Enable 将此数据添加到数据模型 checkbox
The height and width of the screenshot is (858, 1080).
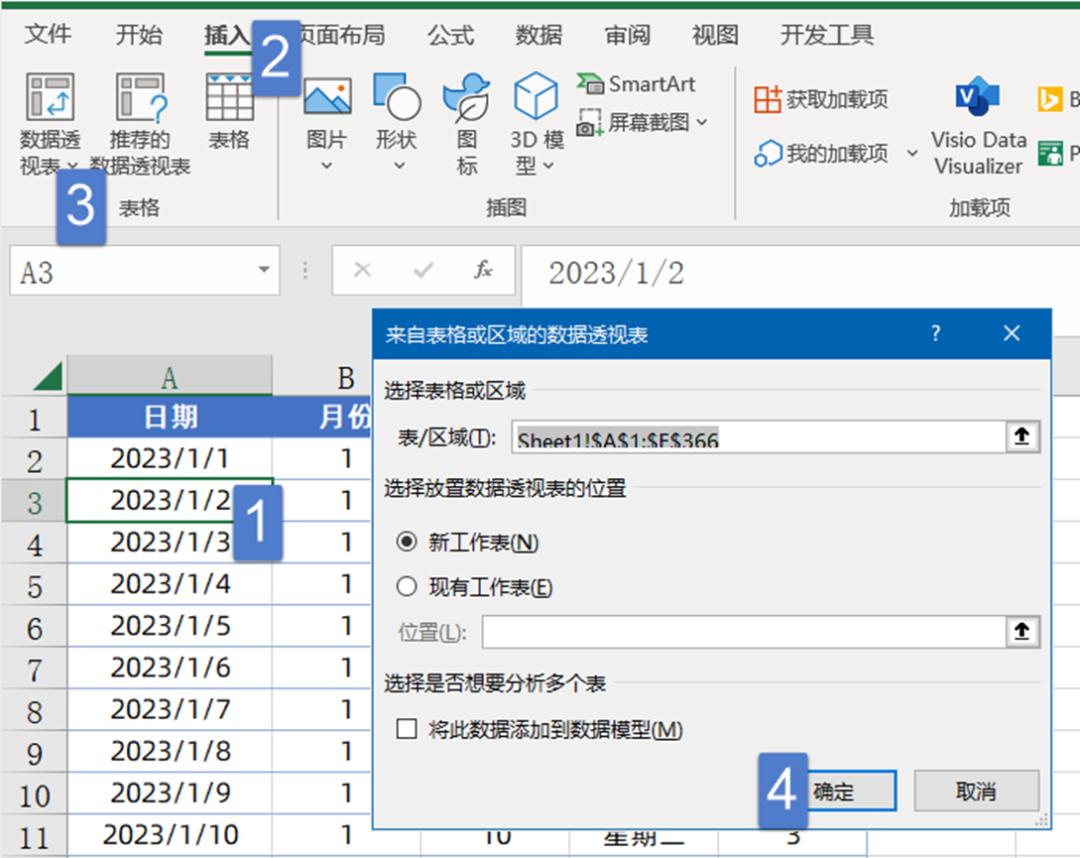pos(406,731)
